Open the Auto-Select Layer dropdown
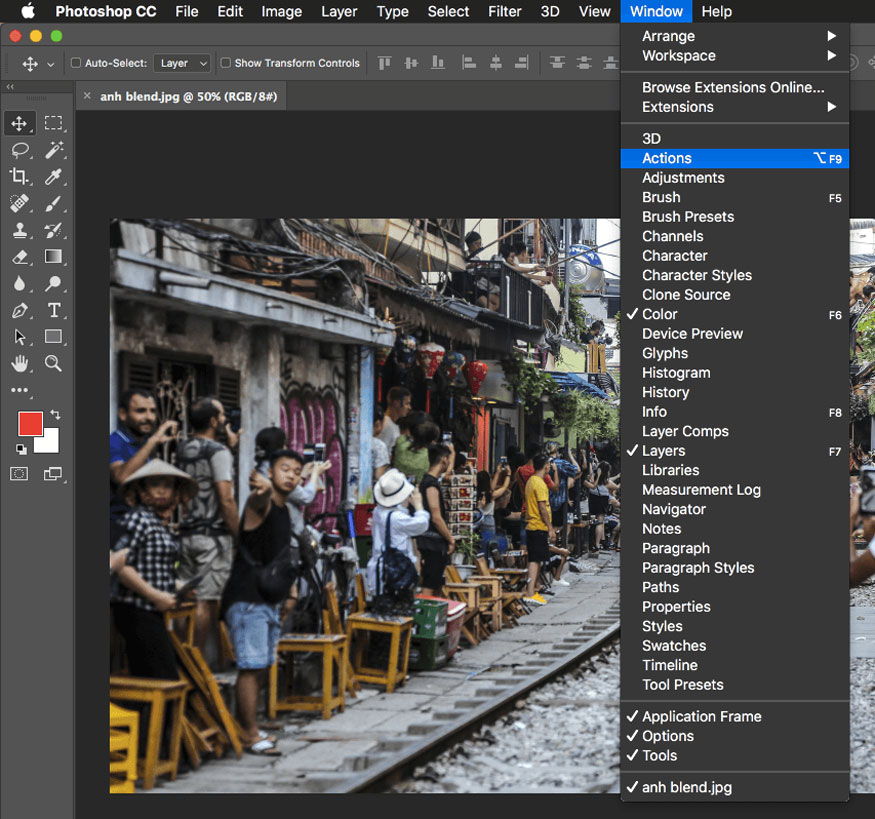Viewport: 875px width, 819px height. [181, 63]
